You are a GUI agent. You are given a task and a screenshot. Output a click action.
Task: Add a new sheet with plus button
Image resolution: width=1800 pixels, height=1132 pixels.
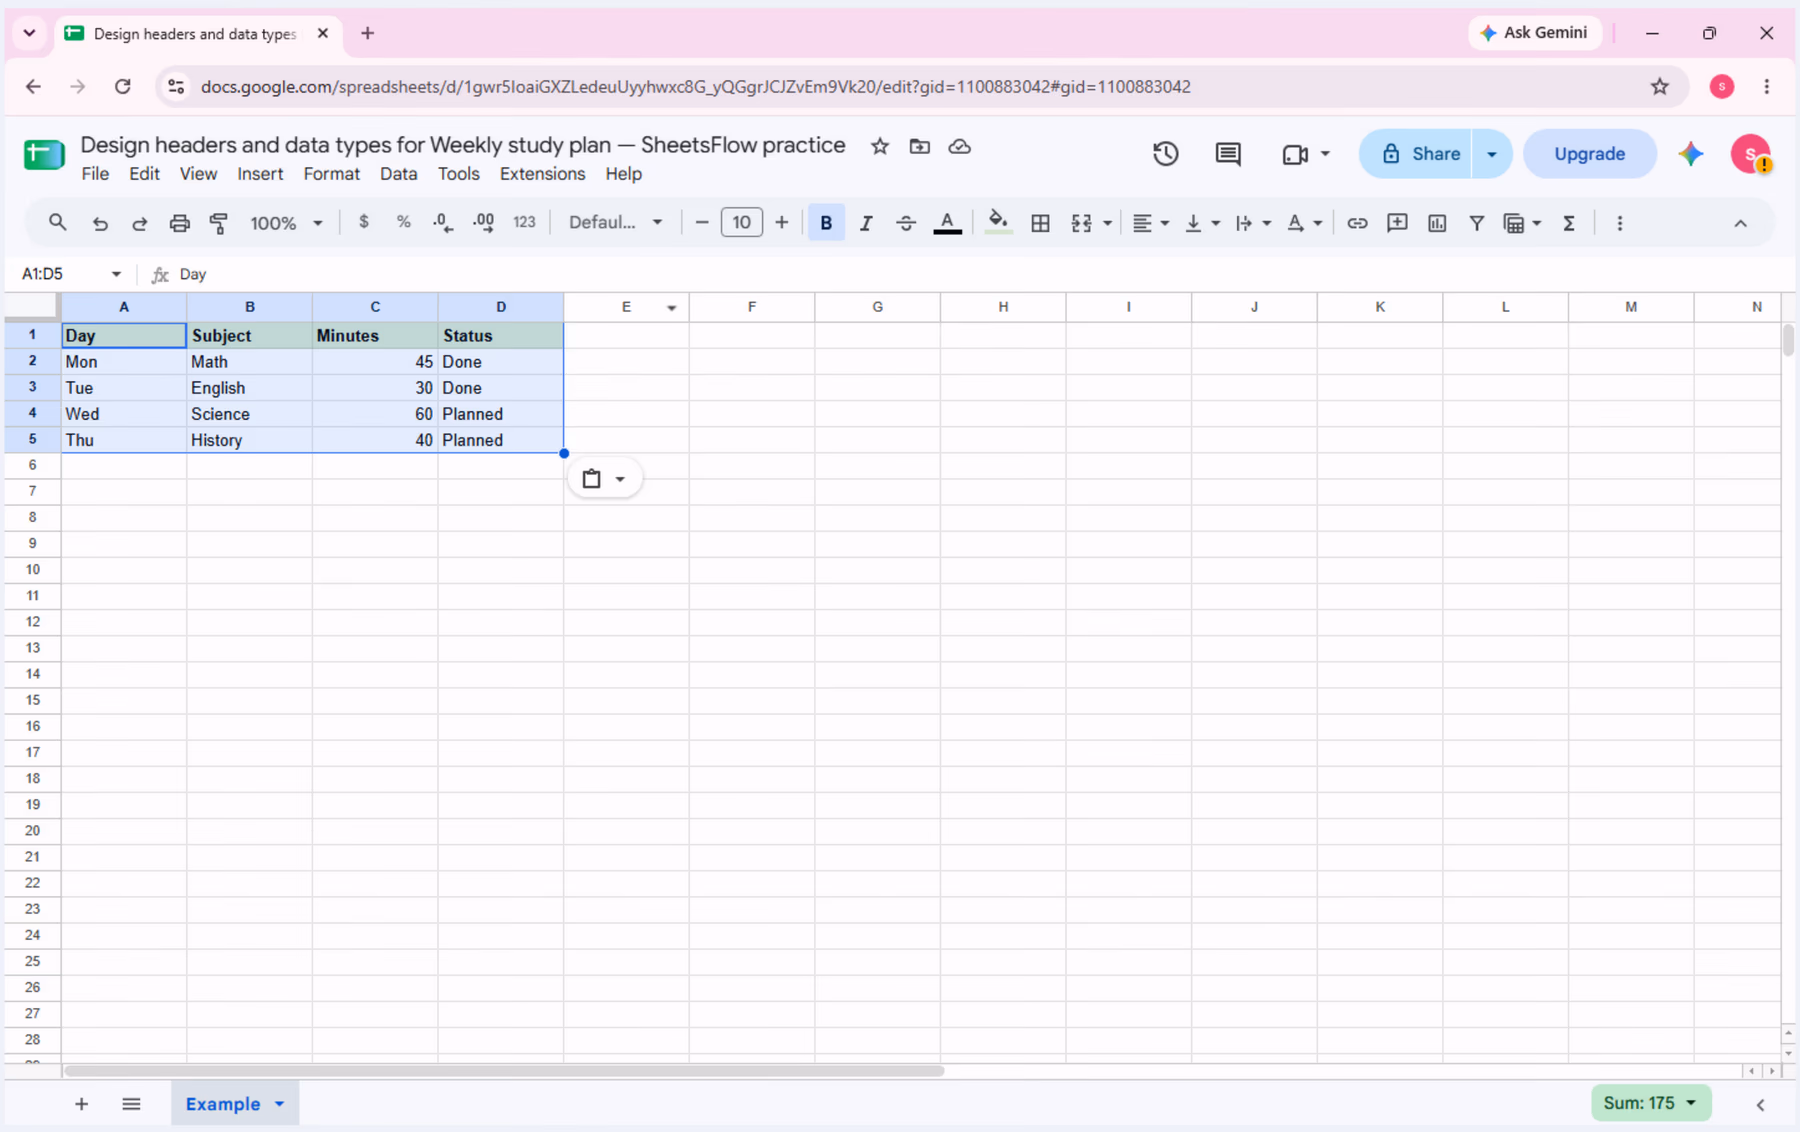(x=81, y=1104)
